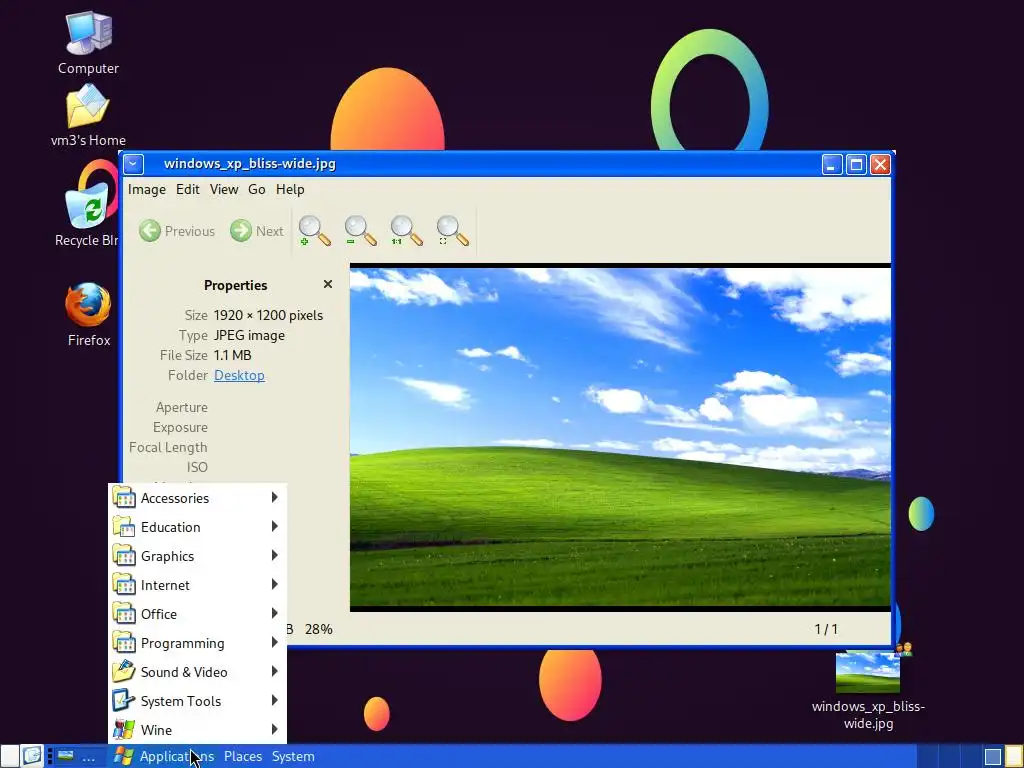
Task: Expand Wine submenu arrow
Action: coord(274,729)
